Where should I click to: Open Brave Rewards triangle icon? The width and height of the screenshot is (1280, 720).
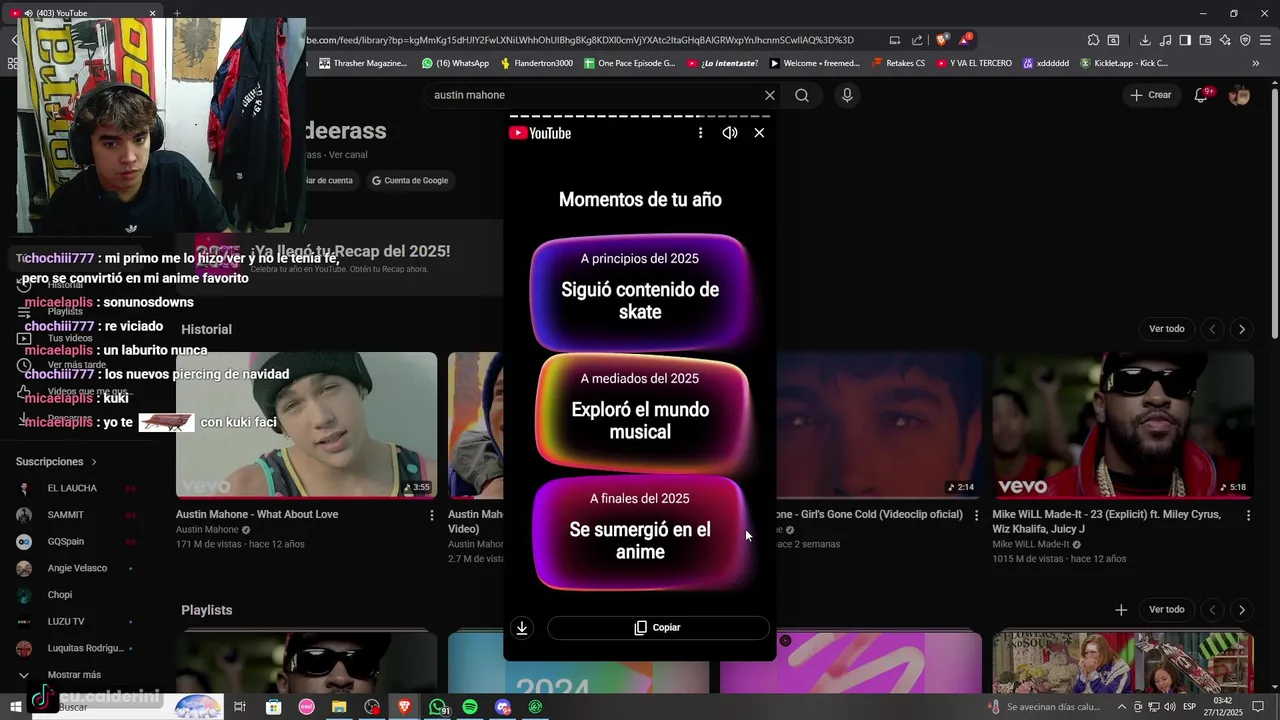[x=964, y=40]
